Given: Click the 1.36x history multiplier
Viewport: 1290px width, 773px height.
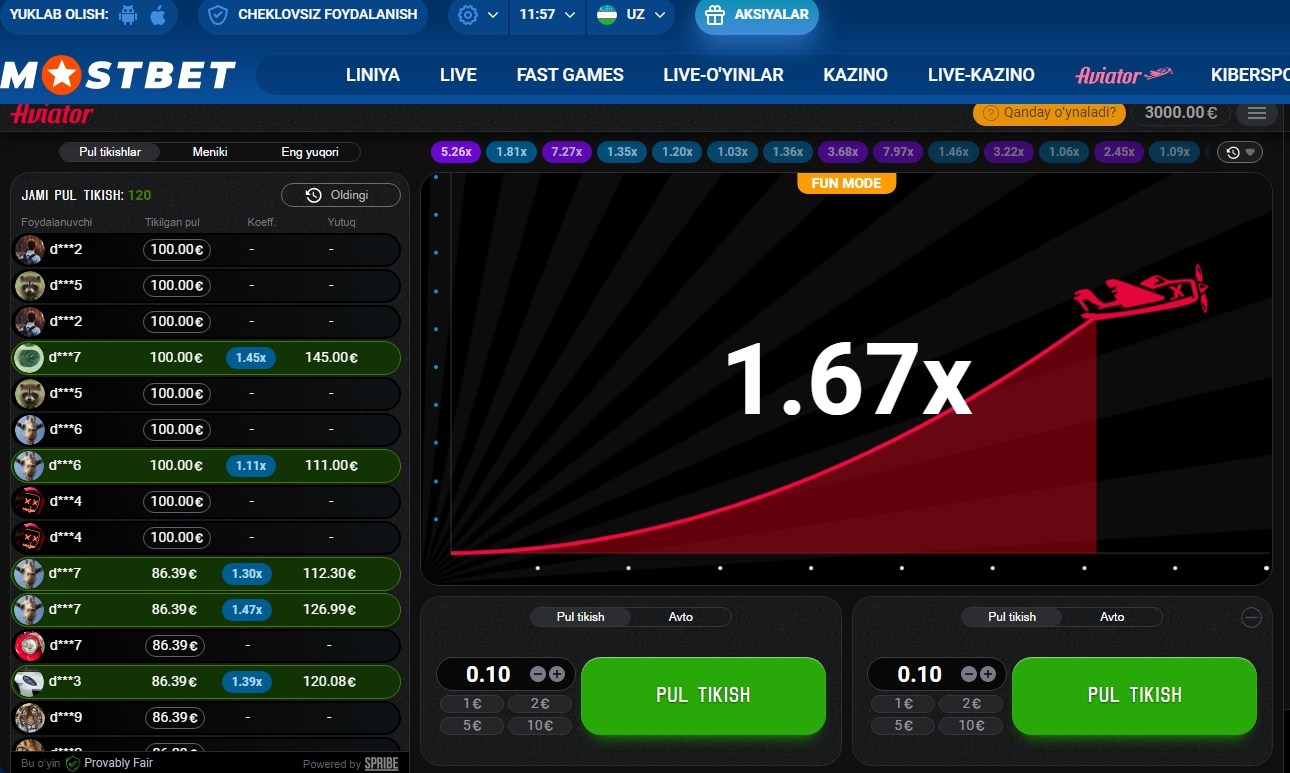Looking at the screenshot, I should point(788,152).
